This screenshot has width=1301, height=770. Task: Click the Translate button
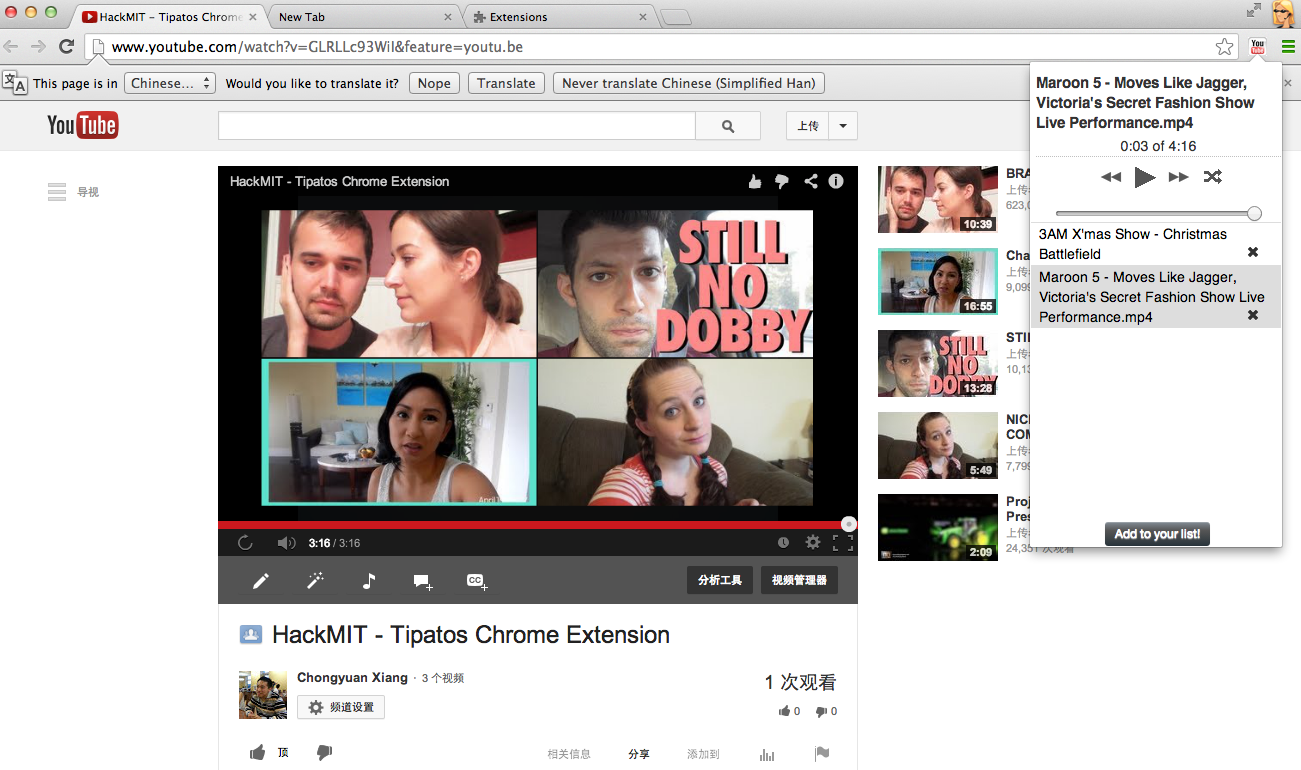click(506, 83)
